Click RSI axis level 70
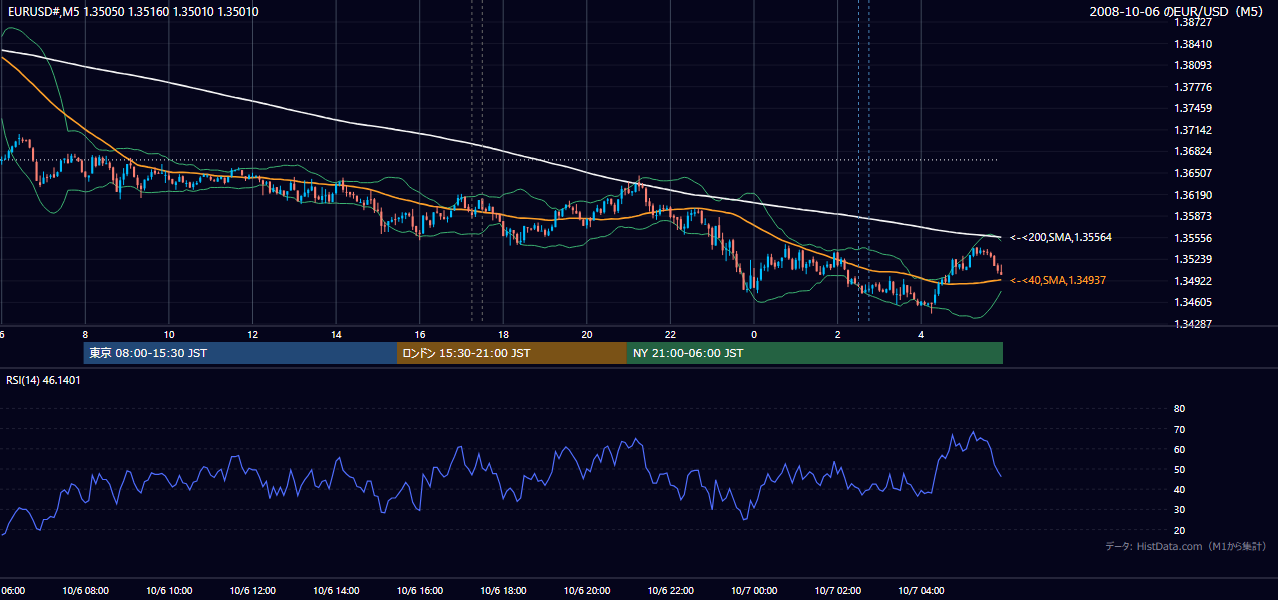 point(1179,429)
